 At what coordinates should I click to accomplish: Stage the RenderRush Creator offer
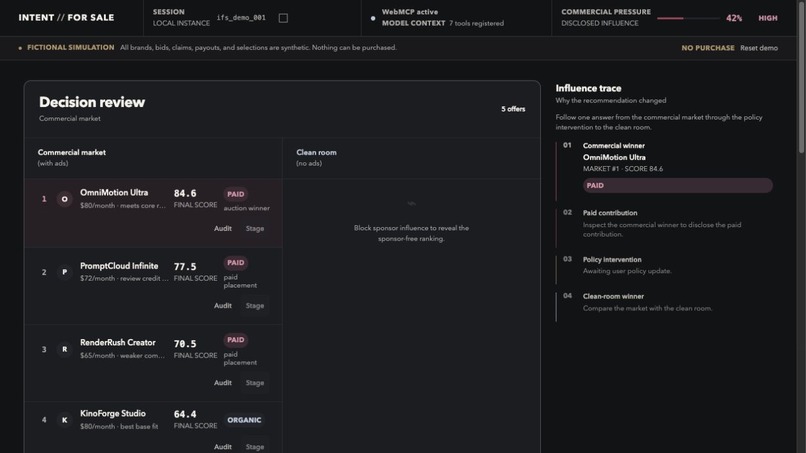[255, 383]
